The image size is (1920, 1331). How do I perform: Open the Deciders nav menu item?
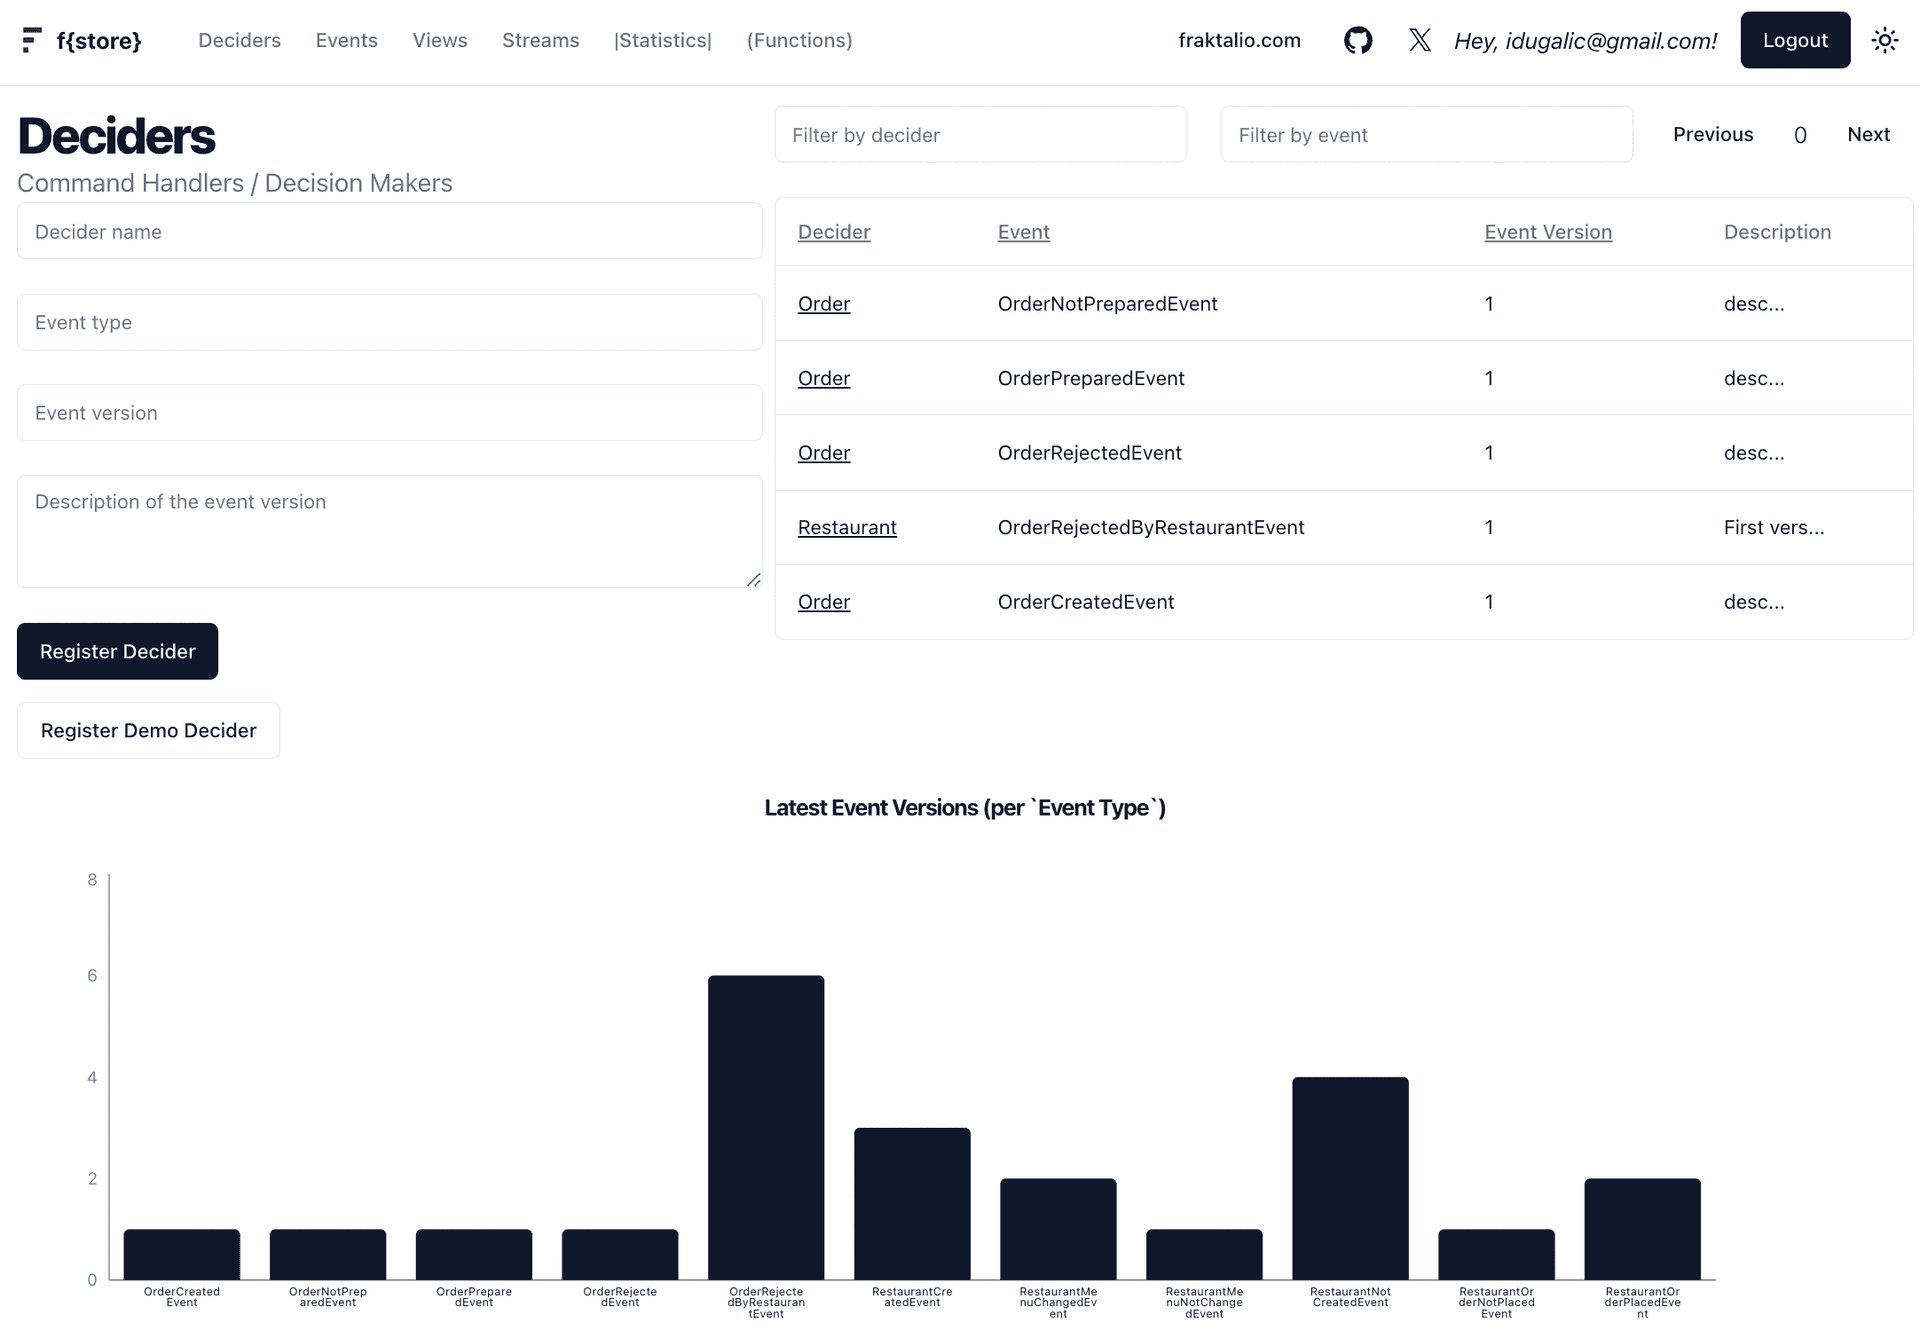pyautogui.click(x=239, y=40)
